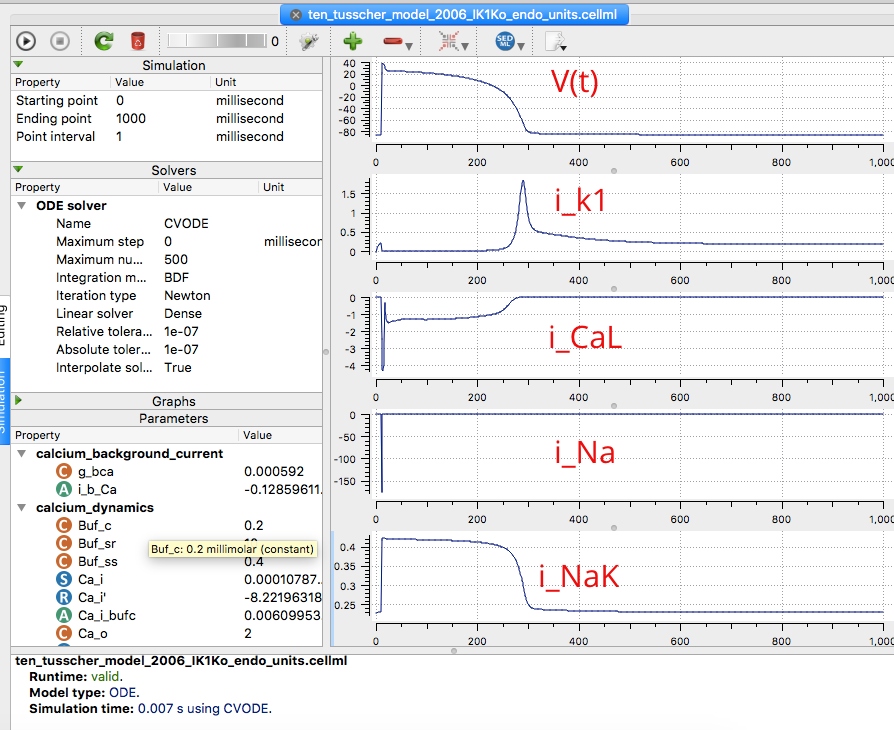Select the Ending point value 1000

[x=131, y=119]
